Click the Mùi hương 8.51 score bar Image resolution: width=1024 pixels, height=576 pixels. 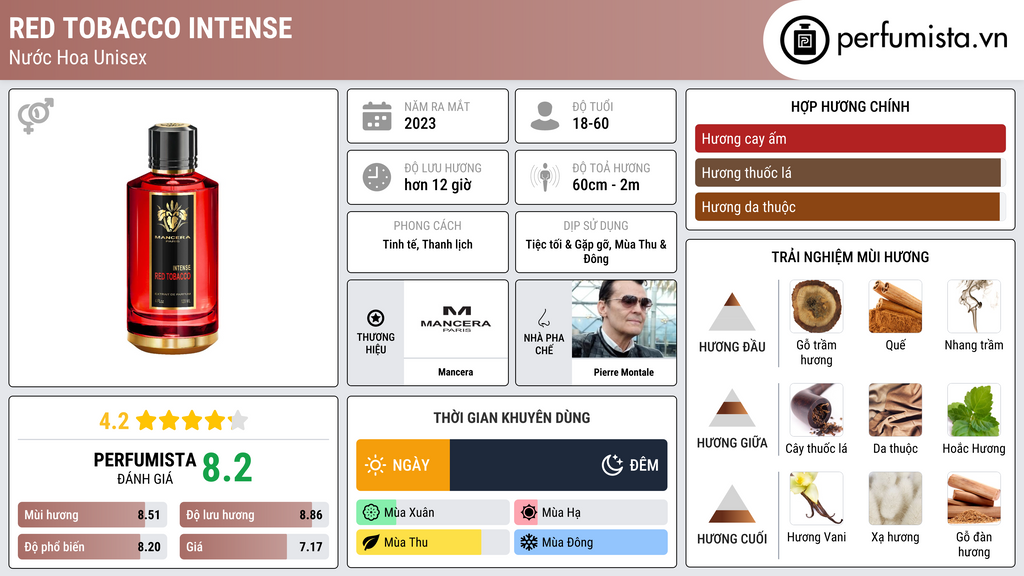(x=93, y=515)
